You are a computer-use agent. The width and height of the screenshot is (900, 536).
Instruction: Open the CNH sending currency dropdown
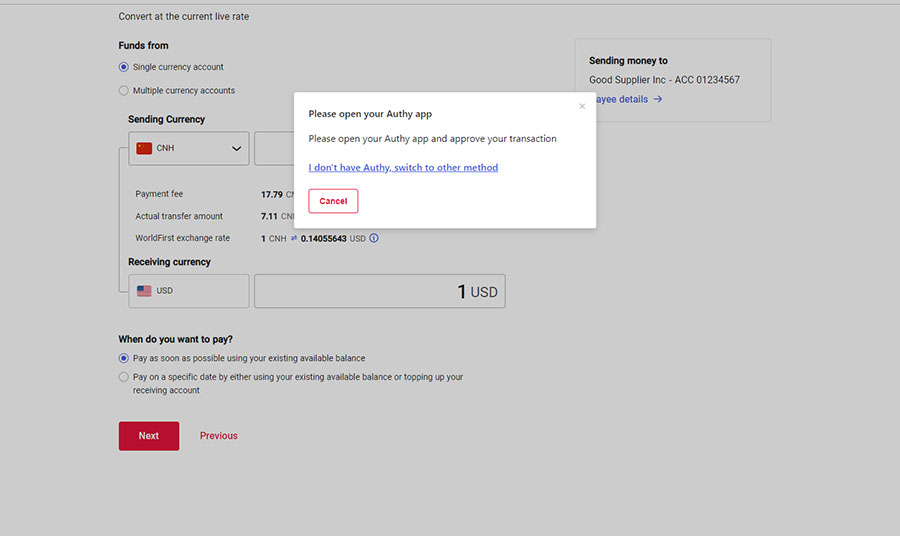(x=188, y=148)
